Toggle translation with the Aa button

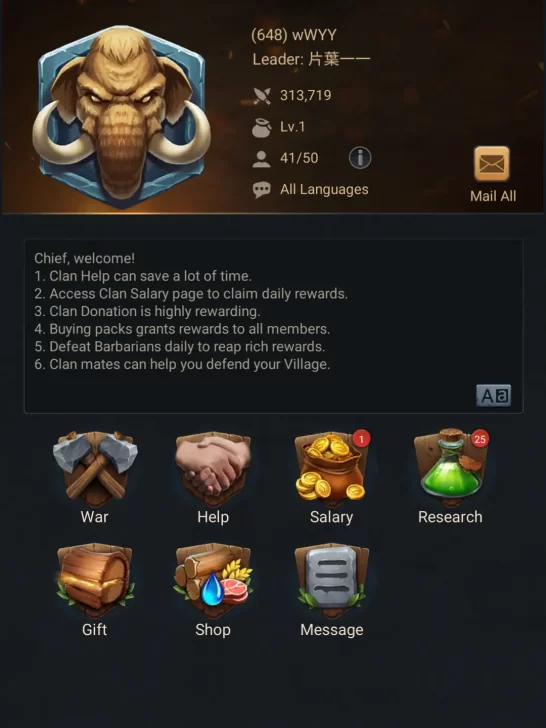click(494, 396)
